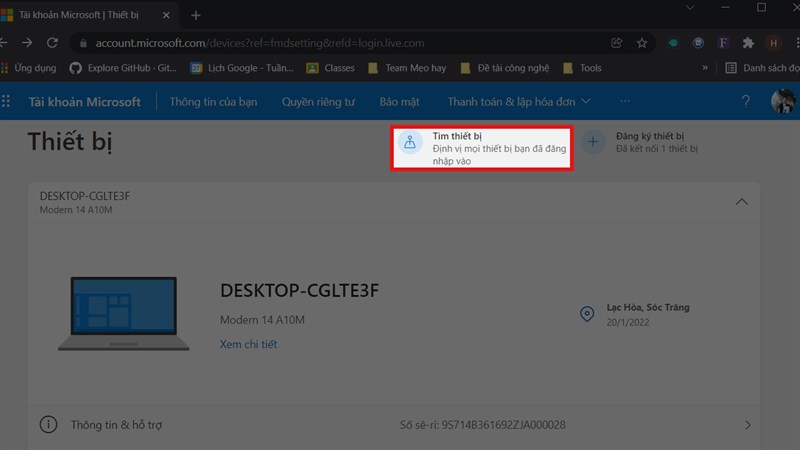Click Đăng ký thiết bị

coord(649,136)
